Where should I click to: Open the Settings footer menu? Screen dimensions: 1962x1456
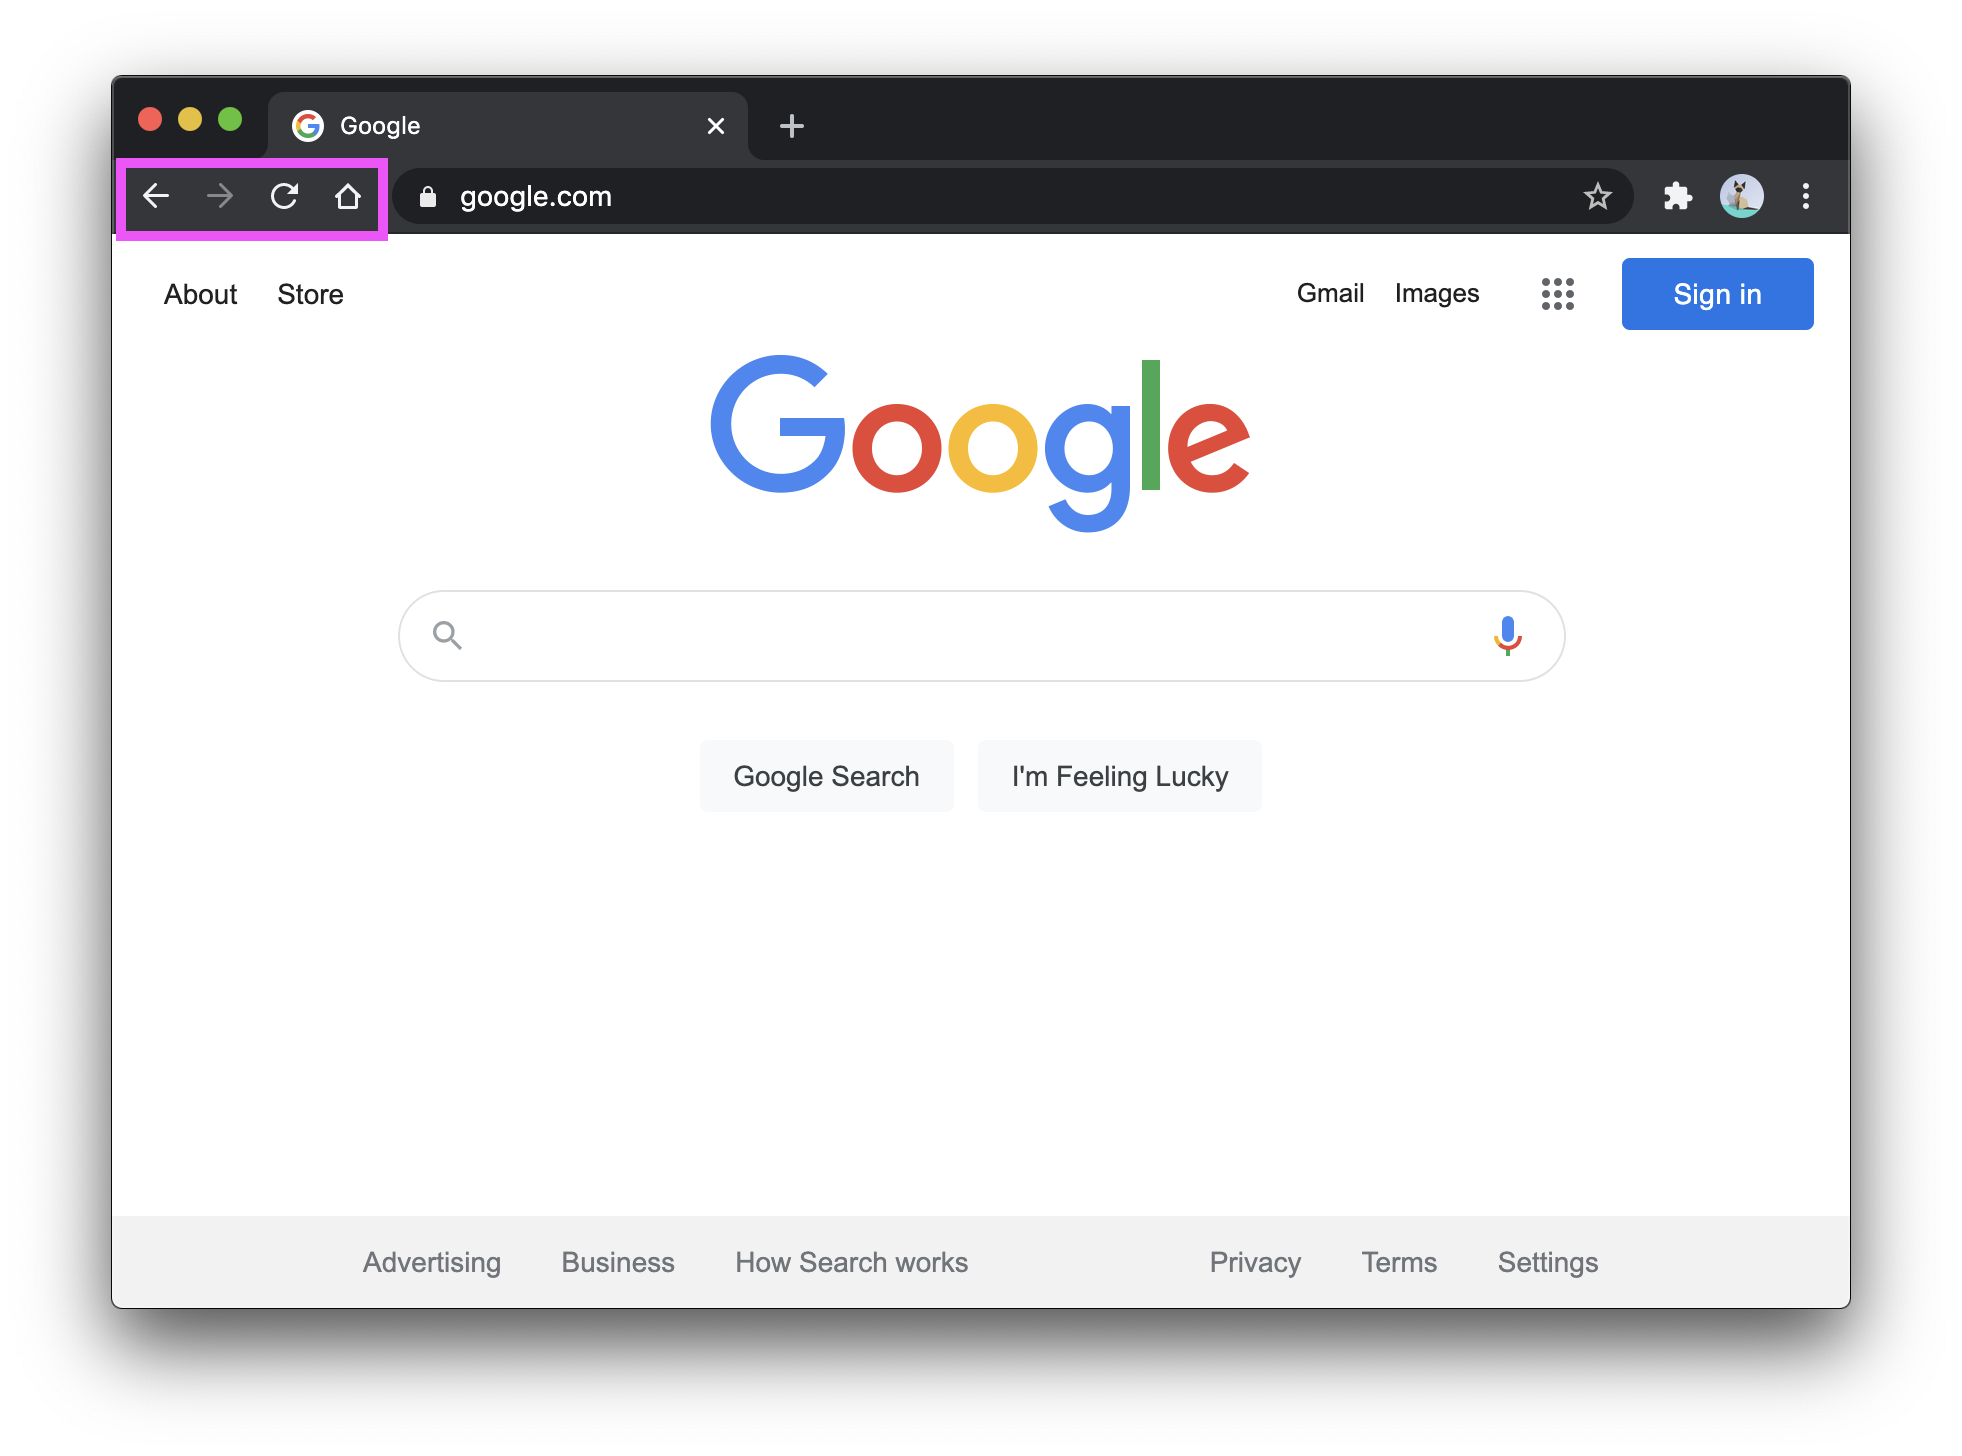click(x=1548, y=1262)
